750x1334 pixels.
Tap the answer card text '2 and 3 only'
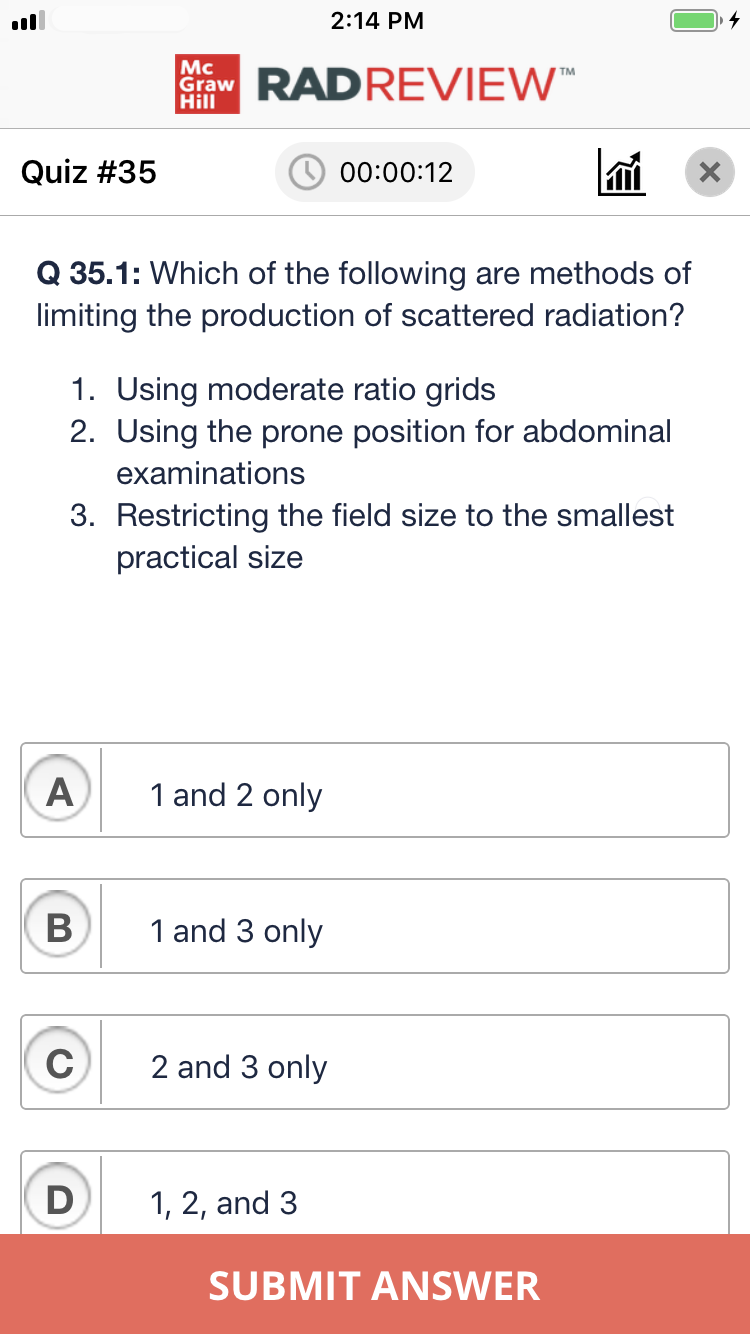click(237, 1066)
